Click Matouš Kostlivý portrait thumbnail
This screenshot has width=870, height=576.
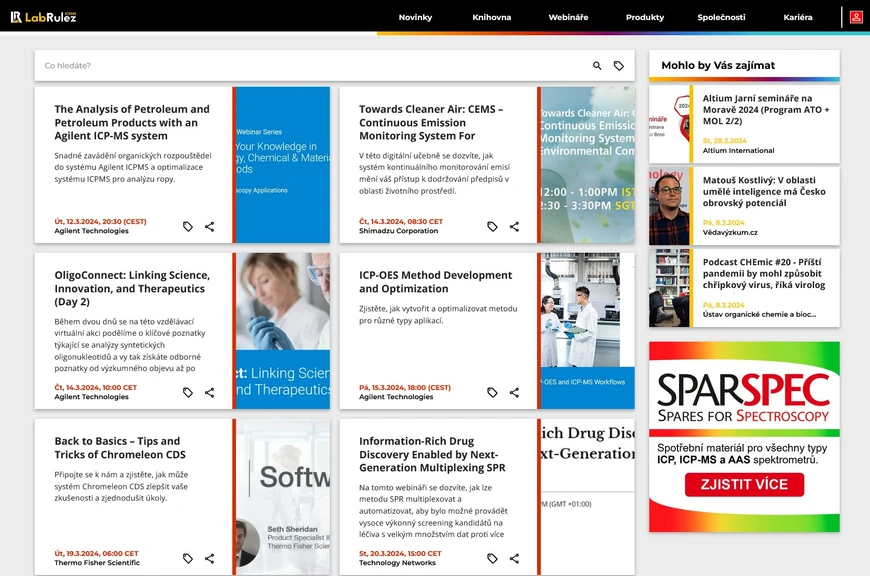(x=669, y=206)
